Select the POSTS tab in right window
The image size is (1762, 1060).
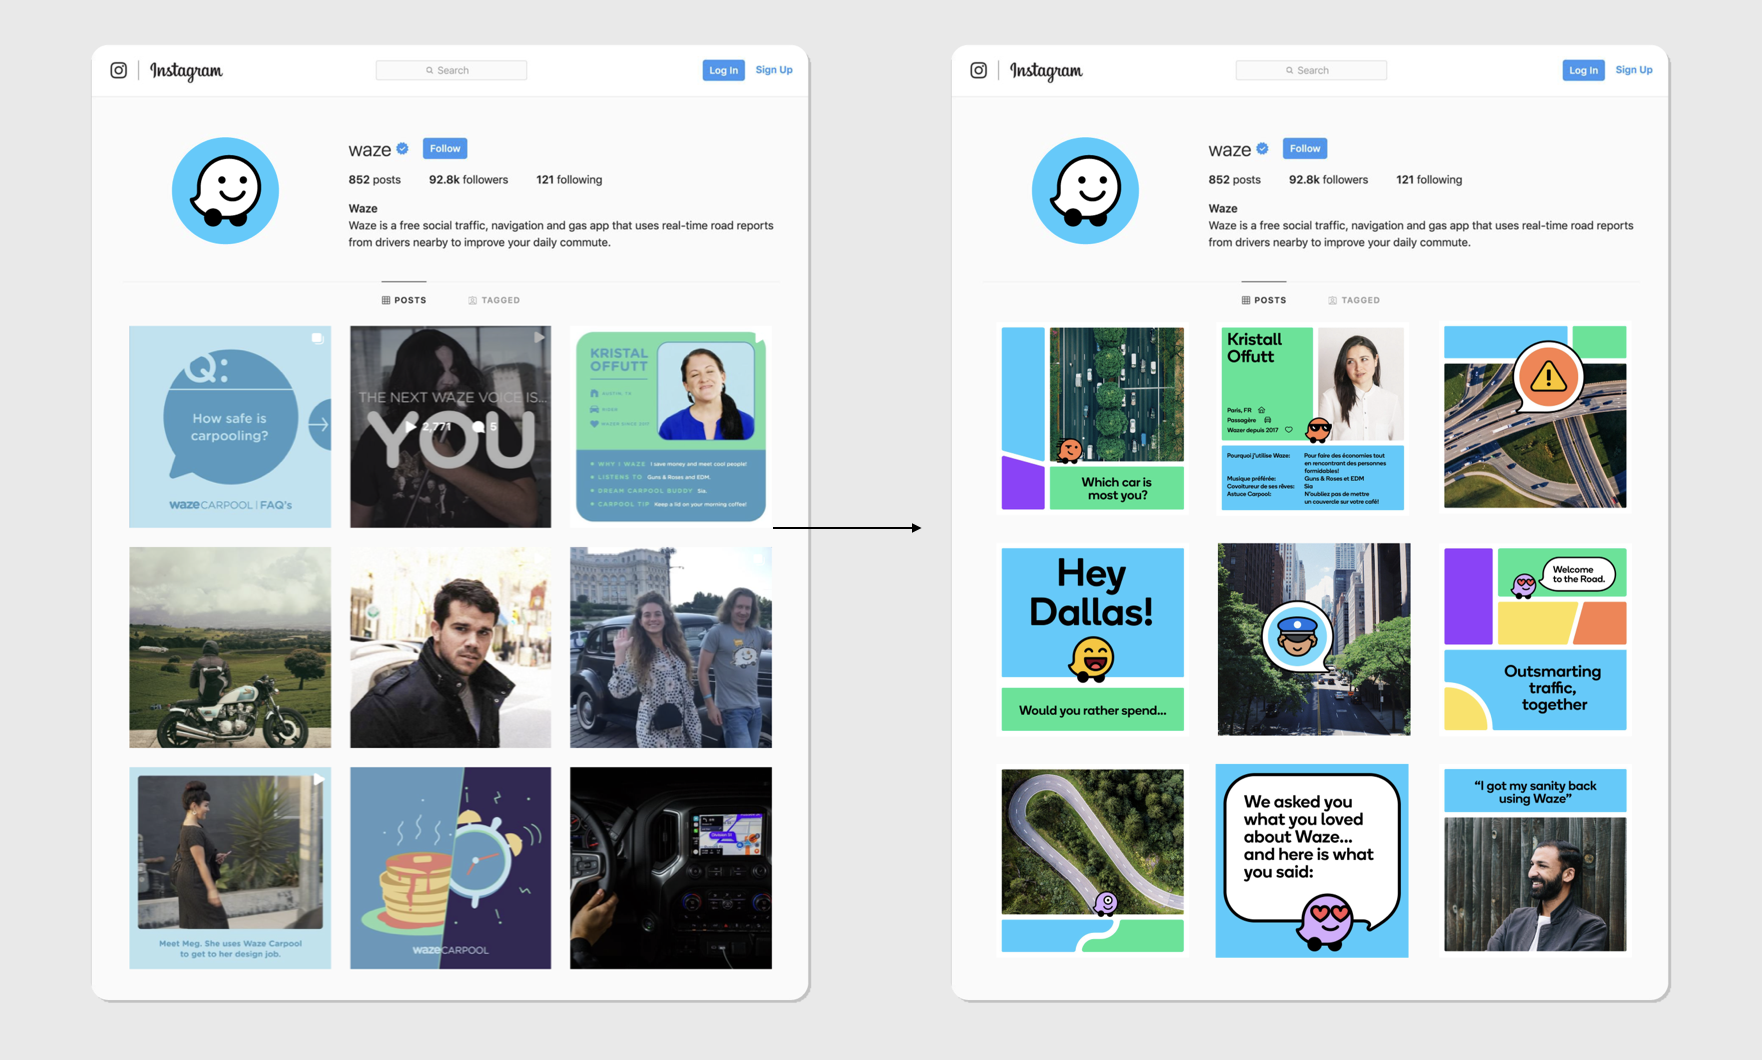click(x=1264, y=300)
